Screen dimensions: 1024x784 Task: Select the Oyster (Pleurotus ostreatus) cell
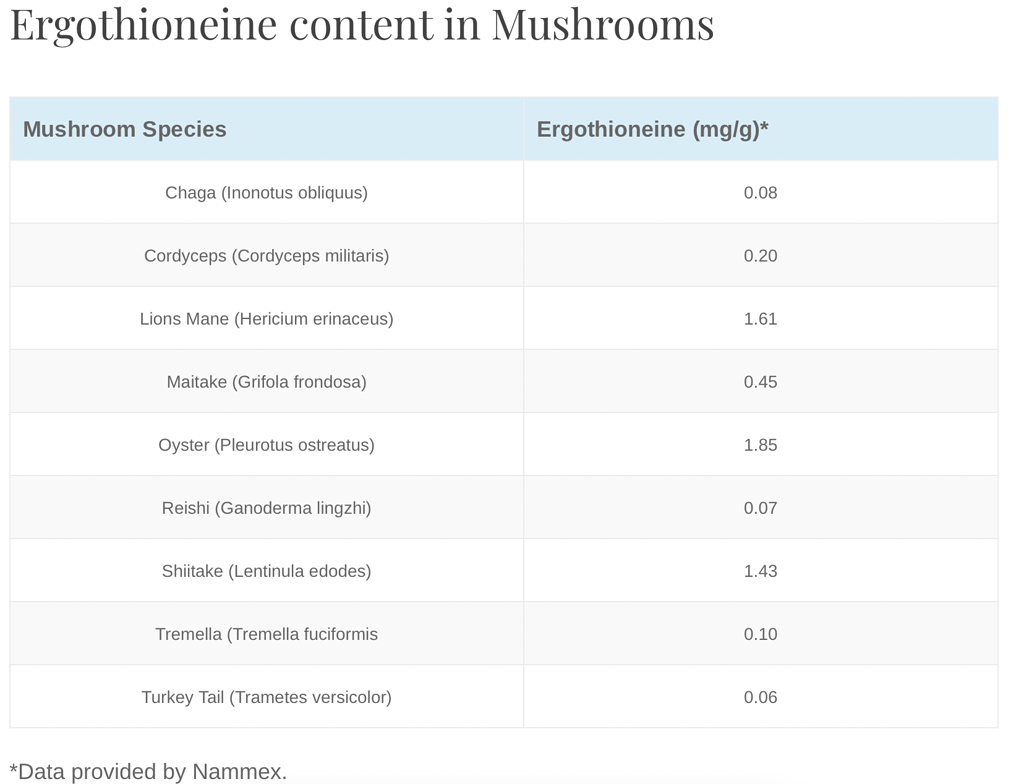click(266, 445)
